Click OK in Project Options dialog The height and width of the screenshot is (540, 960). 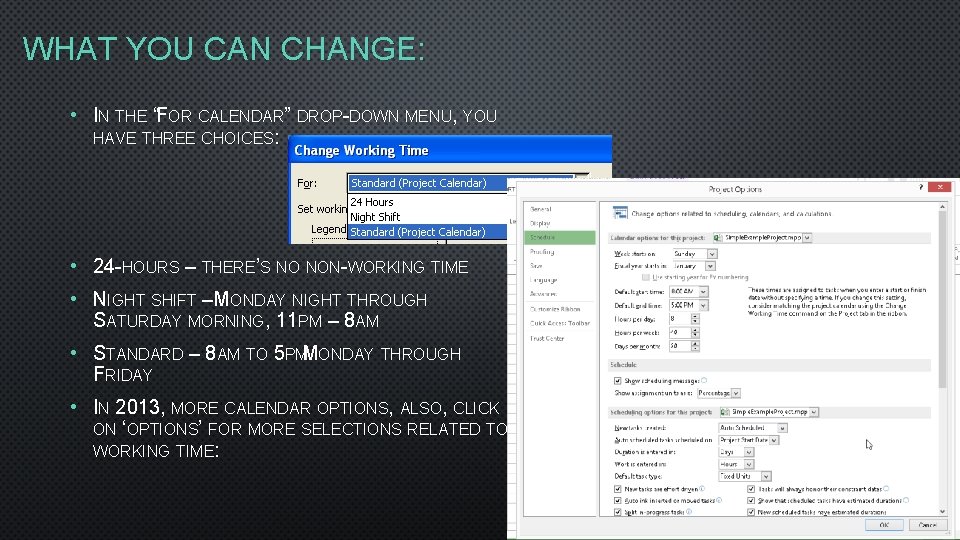click(x=883, y=525)
